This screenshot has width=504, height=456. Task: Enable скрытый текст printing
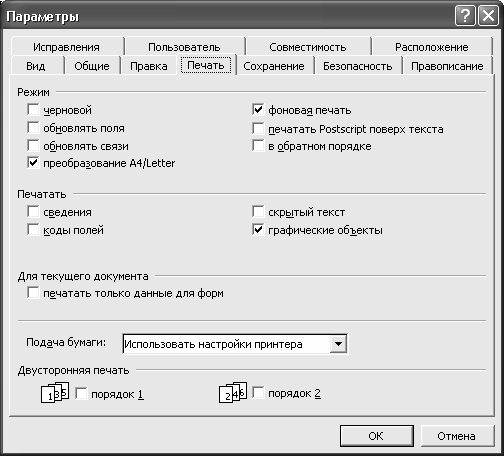coord(258,211)
